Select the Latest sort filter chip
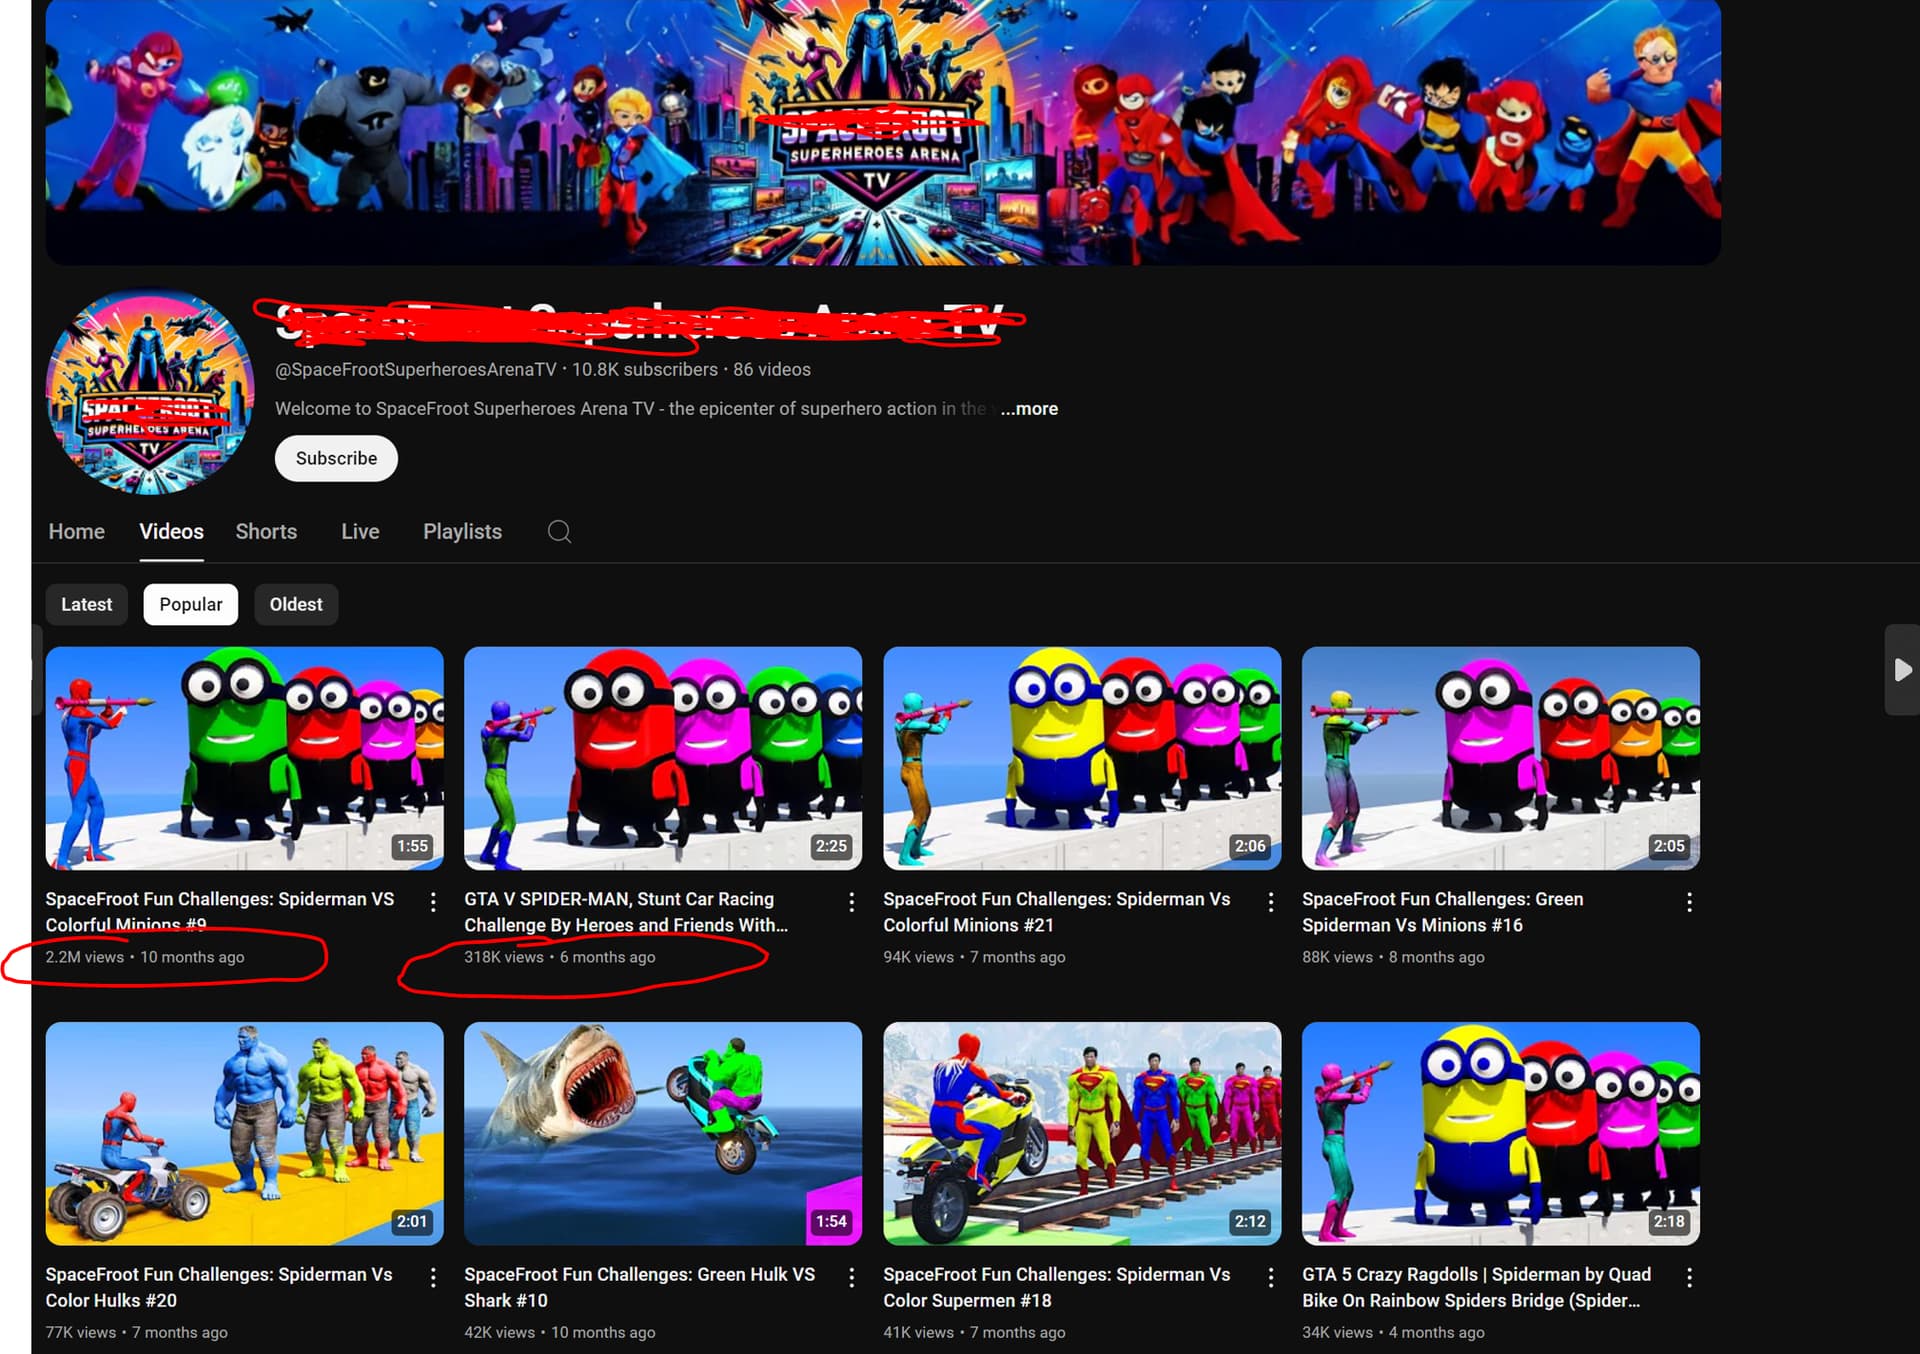Screen dimensions: 1920x1354 click(87, 604)
